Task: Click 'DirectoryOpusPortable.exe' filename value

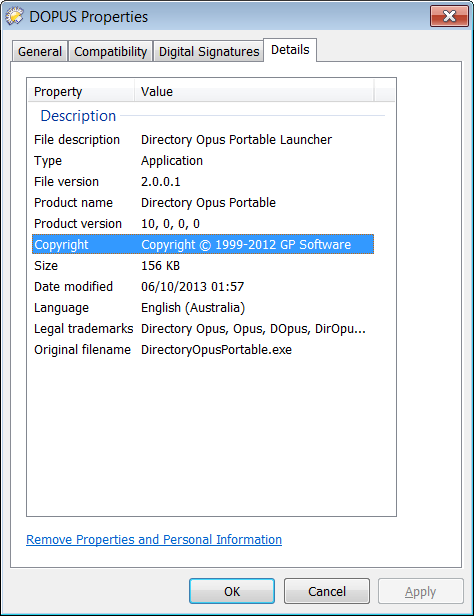Action: [x=216, y=350]
